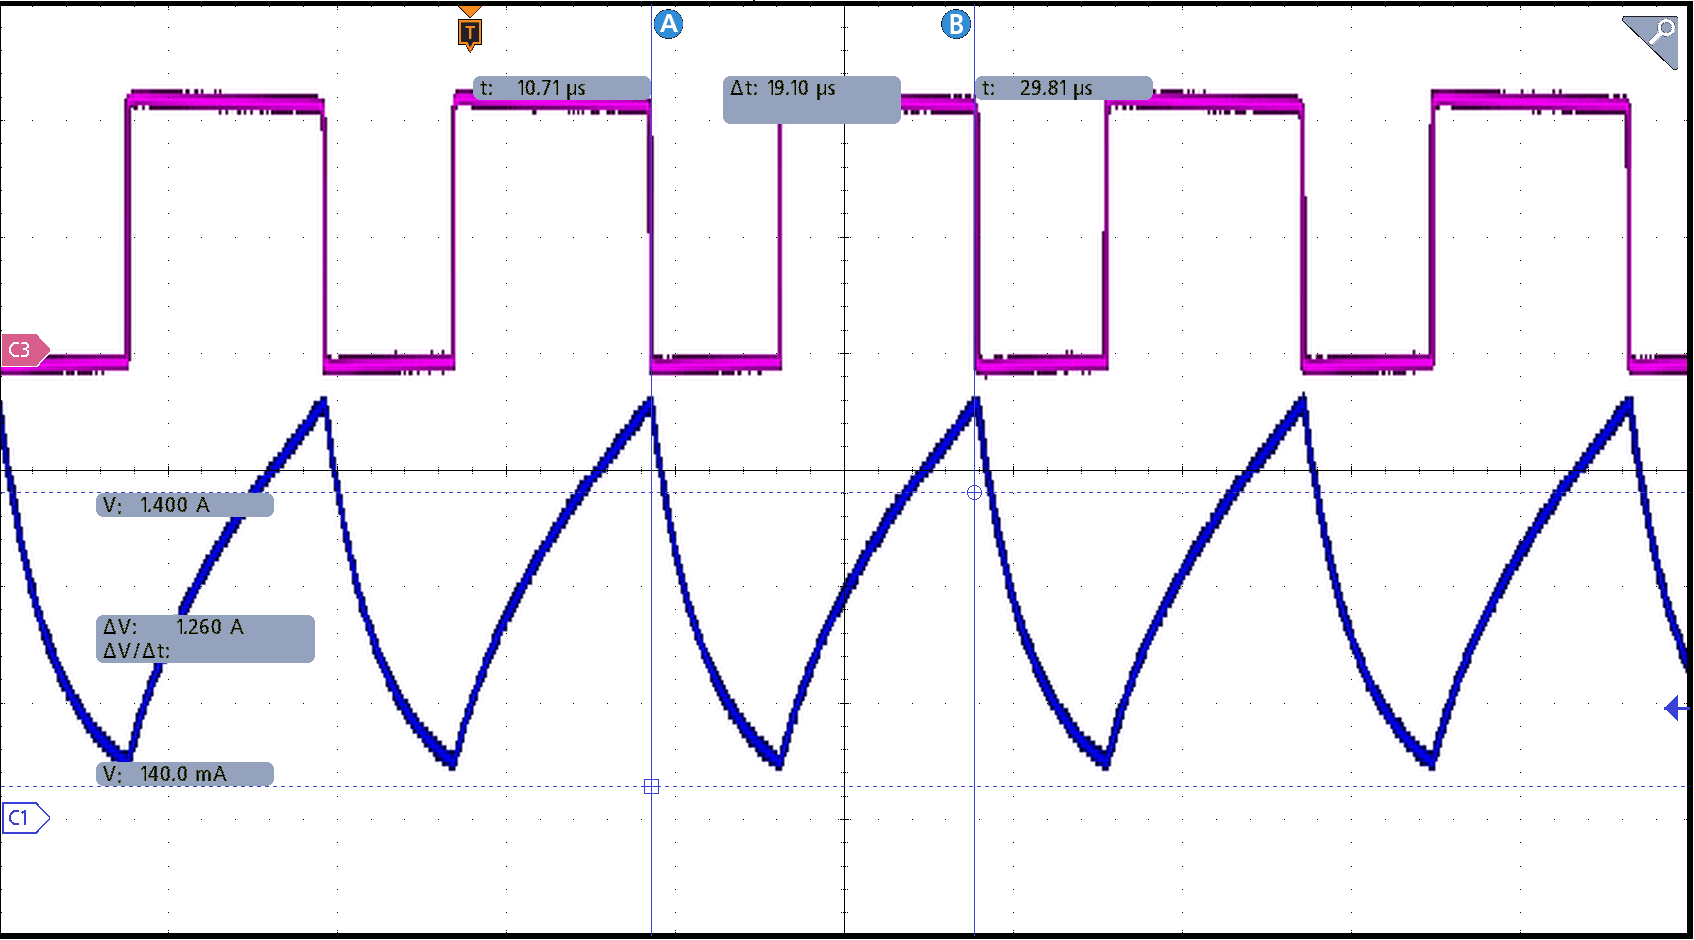The image size is (1694, 940).
Task: Grab the square handle on lower horizontal cursor
Action: click(651, 787)
